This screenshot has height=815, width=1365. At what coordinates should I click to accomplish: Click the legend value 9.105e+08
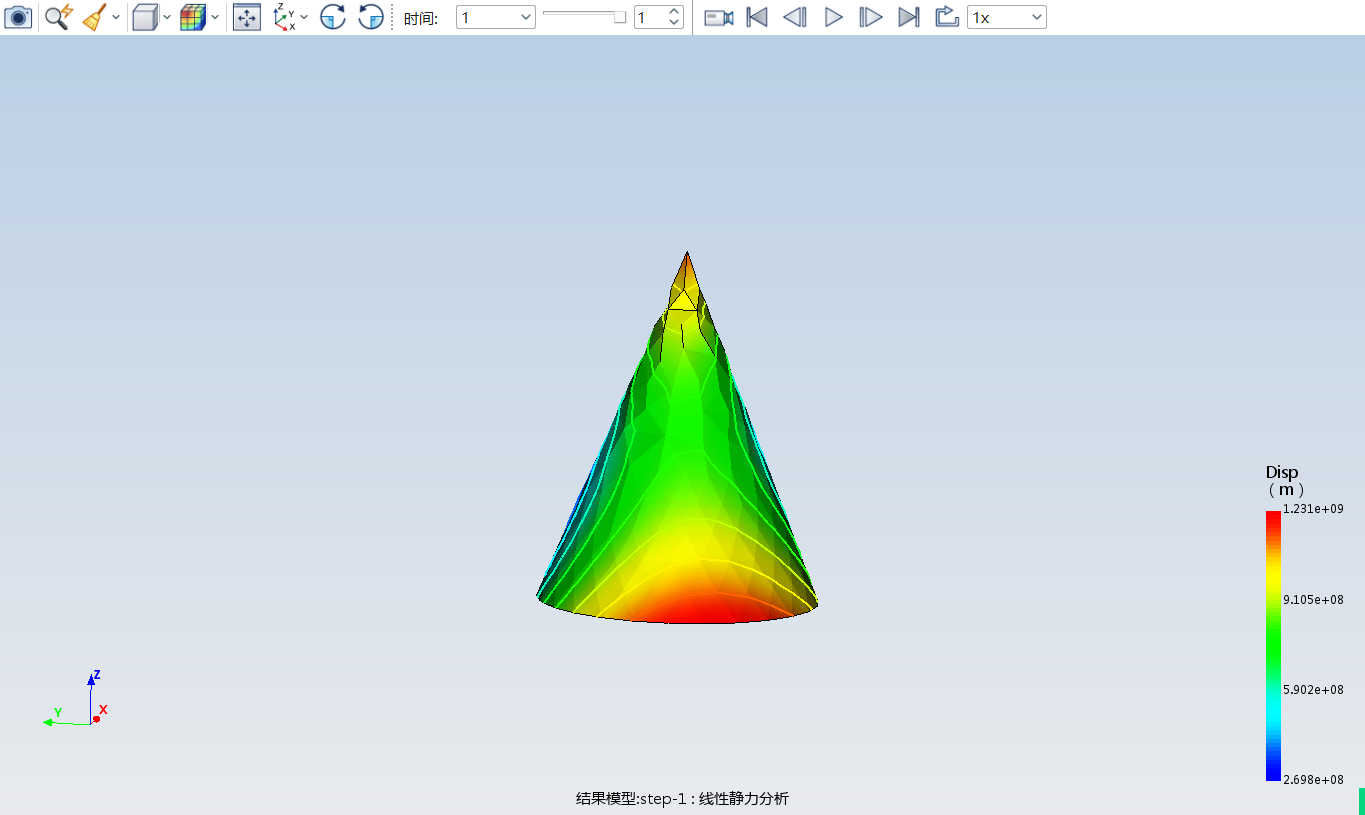(1313, 600)
